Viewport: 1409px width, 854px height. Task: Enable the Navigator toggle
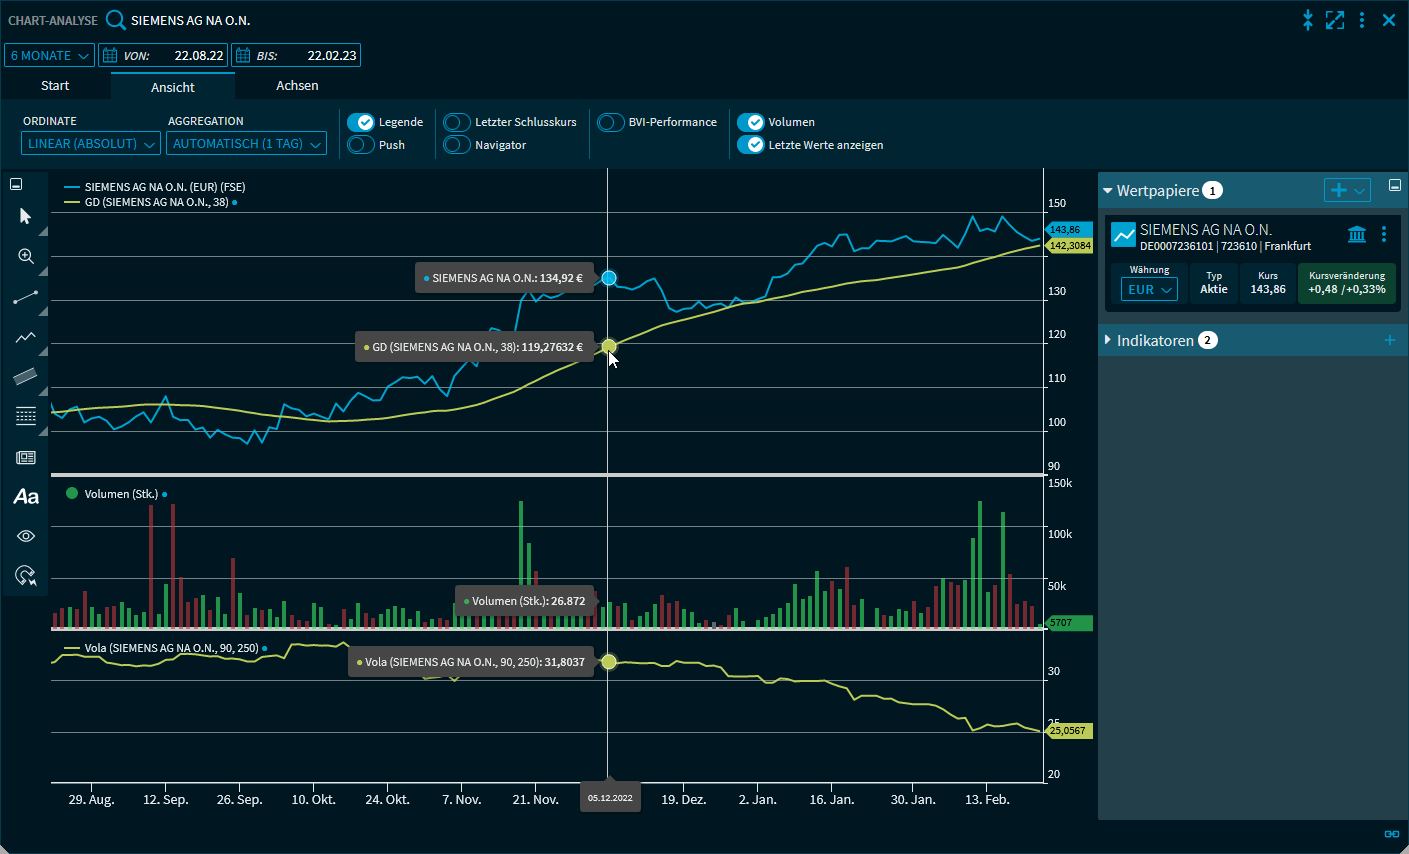tap(457, 145)
